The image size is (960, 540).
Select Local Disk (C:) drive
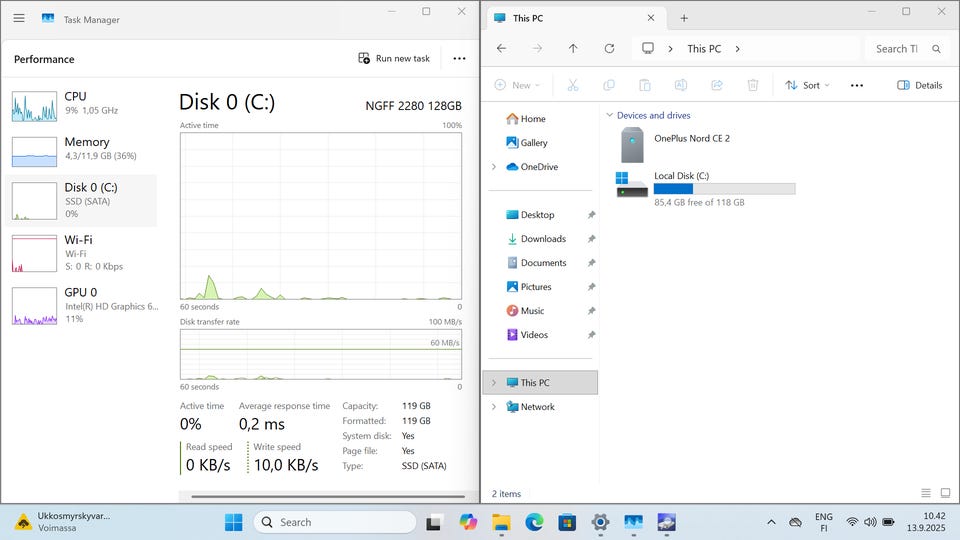pos(705,189)
